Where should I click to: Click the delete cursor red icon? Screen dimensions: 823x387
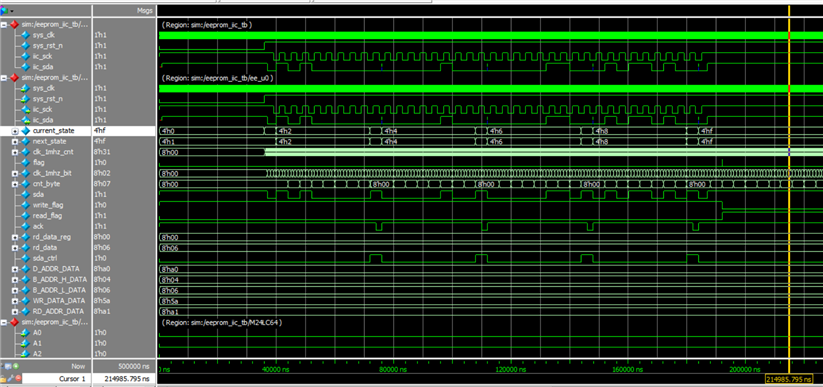pos(18,378)
